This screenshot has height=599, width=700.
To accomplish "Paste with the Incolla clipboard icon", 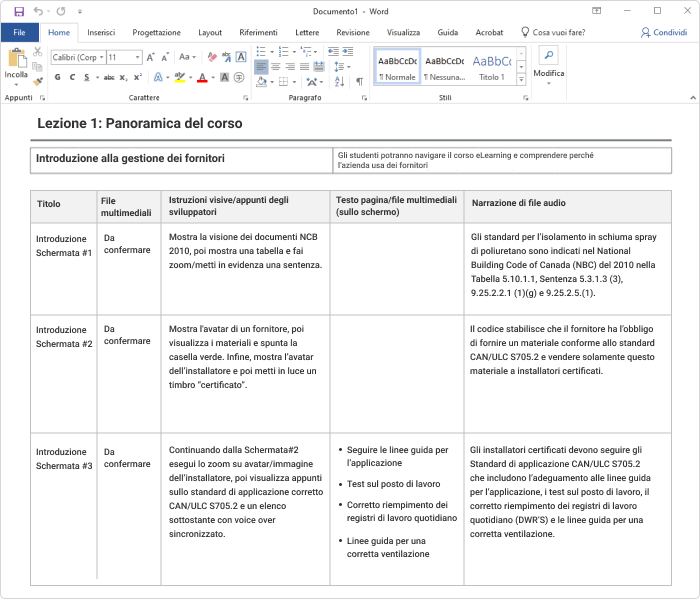I will [16, 58].
